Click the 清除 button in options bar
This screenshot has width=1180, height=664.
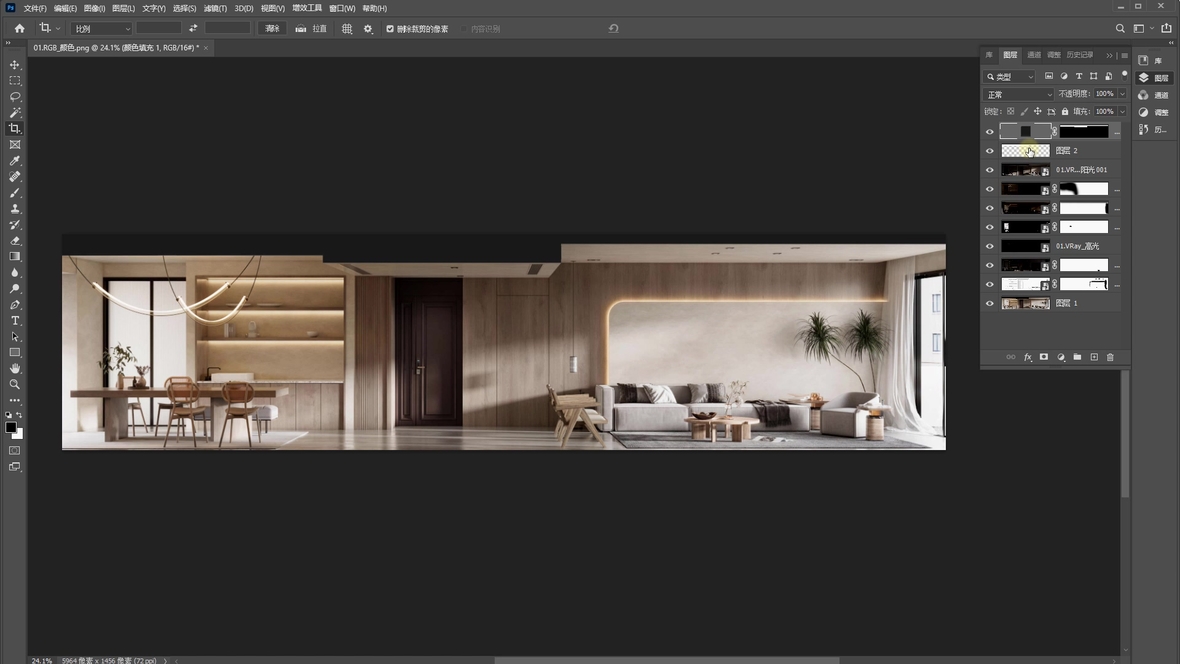click(x=272, y=29)
